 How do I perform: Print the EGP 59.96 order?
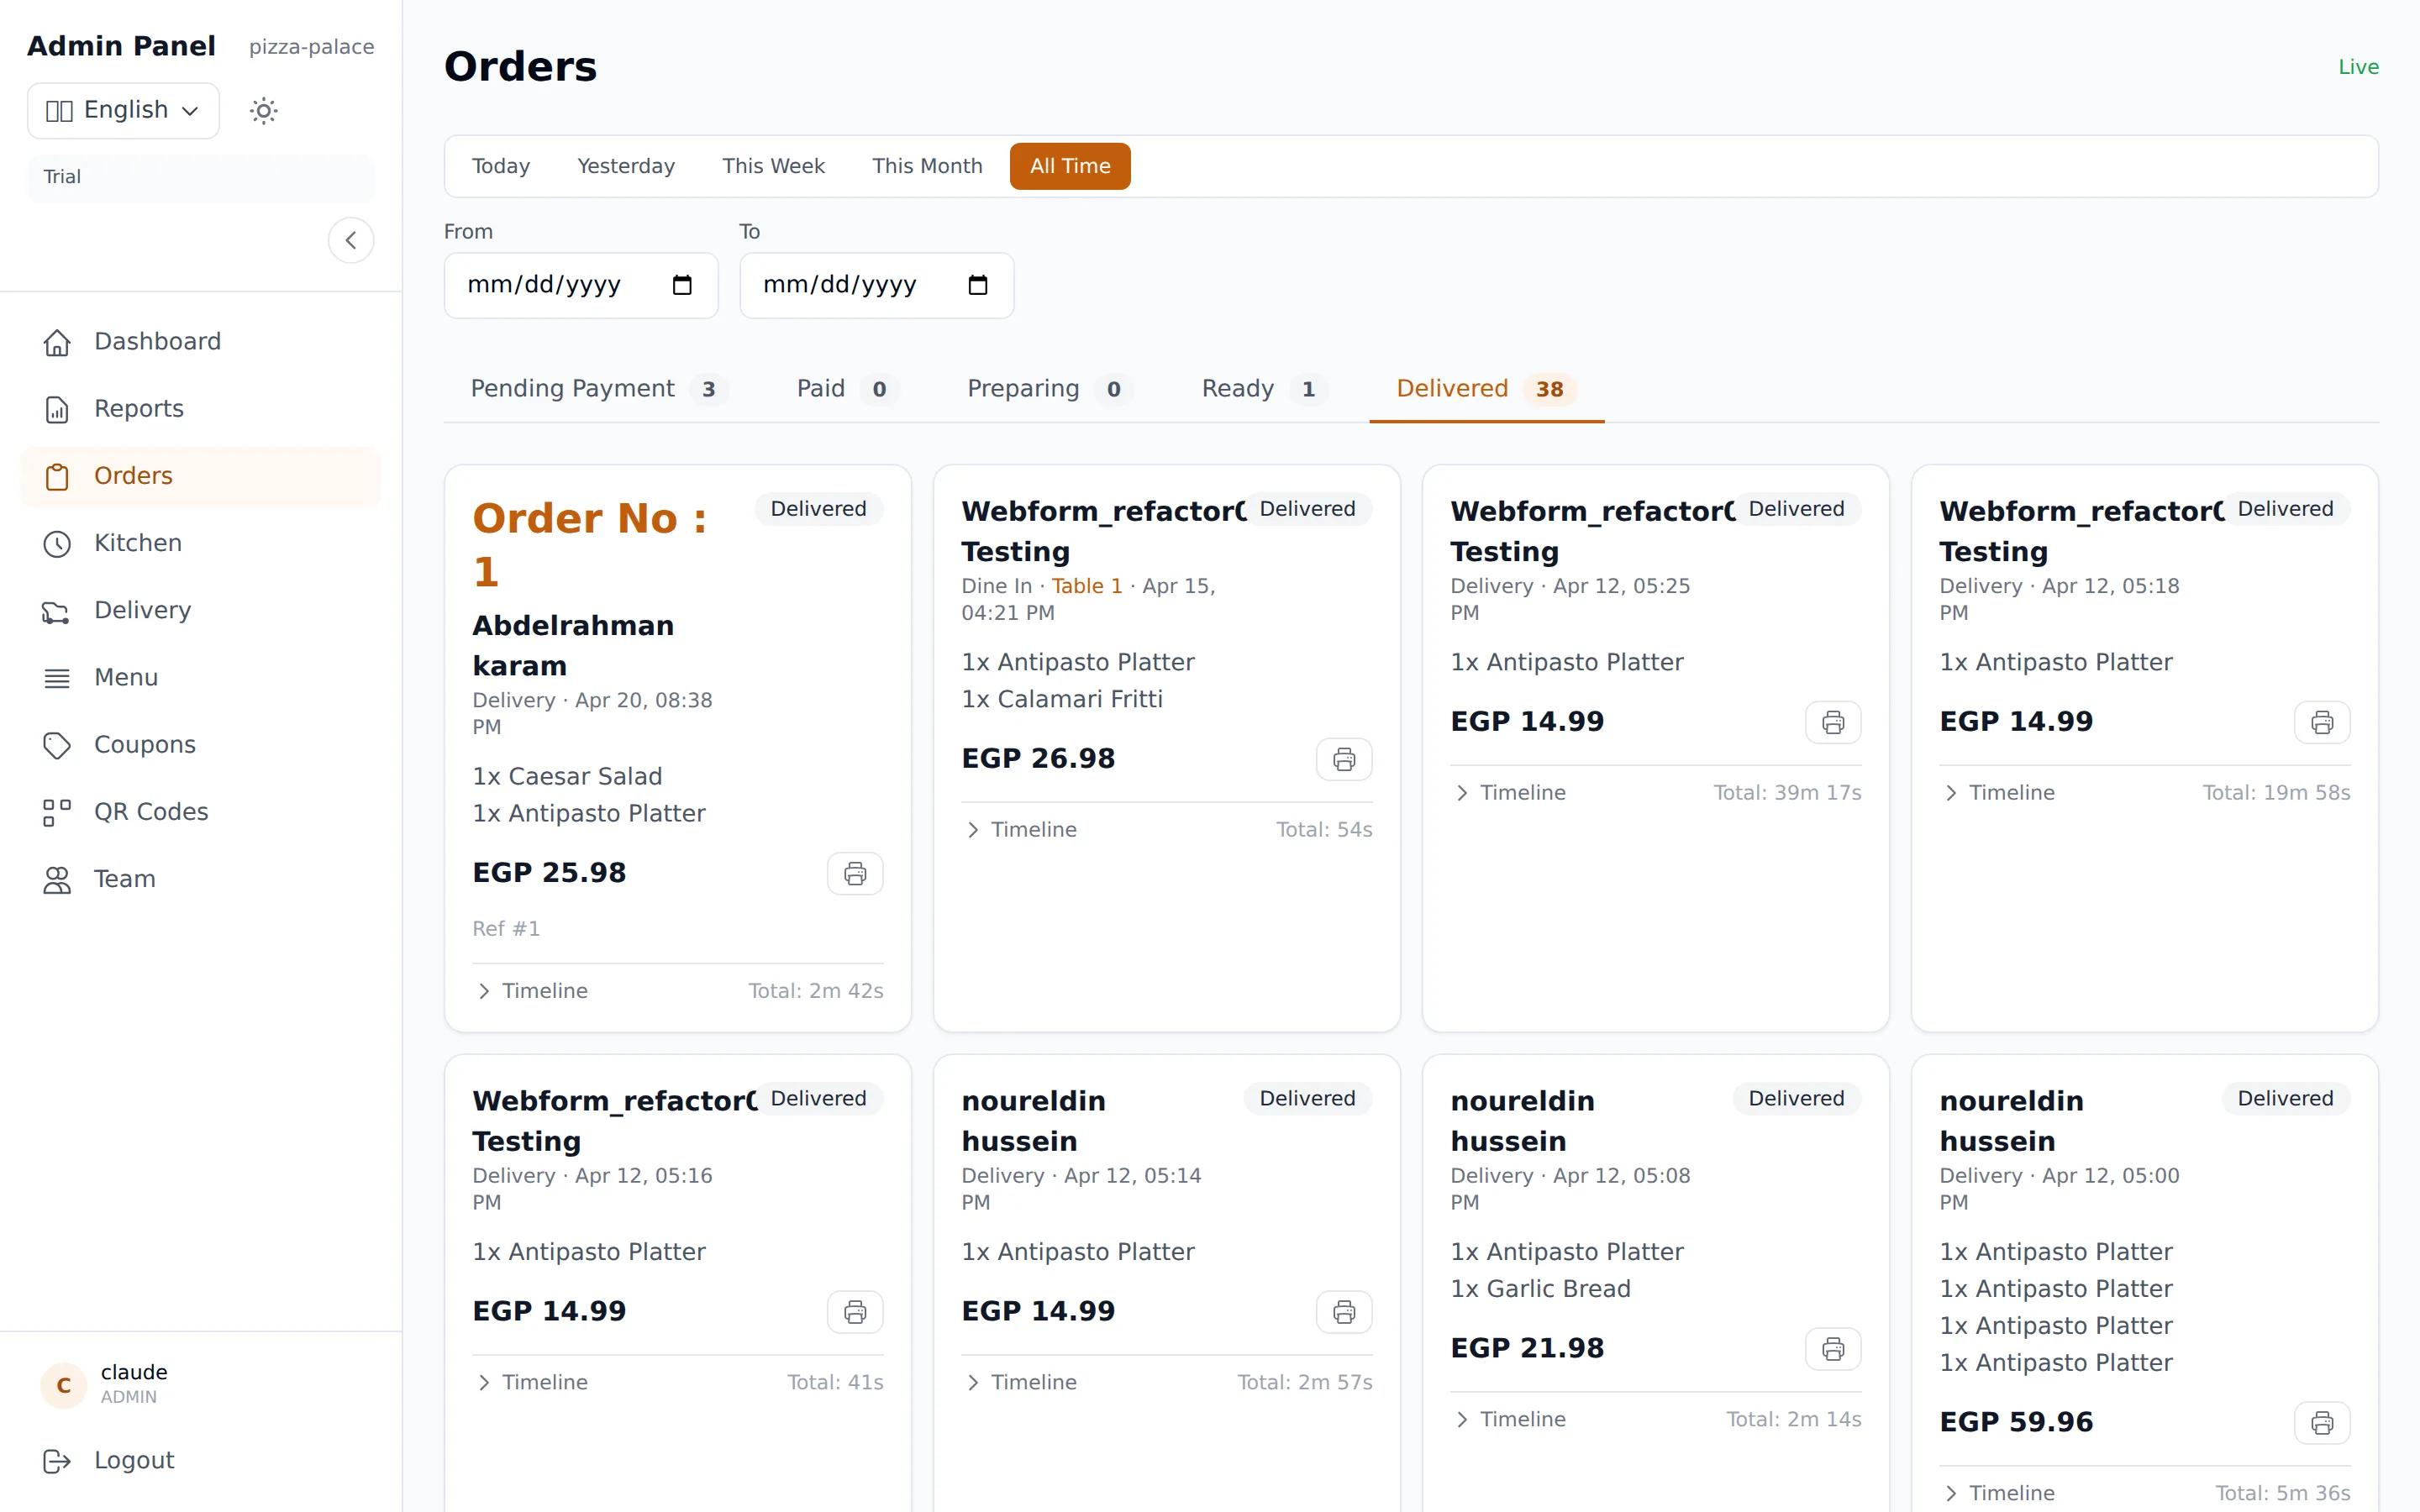click(x=2322, y=1423)
